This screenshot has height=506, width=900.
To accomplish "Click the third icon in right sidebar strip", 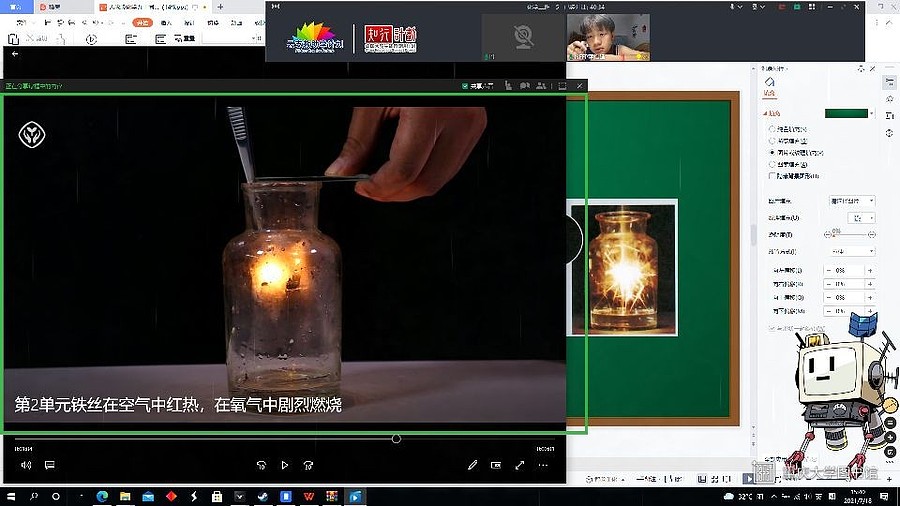I will [890, 116].
